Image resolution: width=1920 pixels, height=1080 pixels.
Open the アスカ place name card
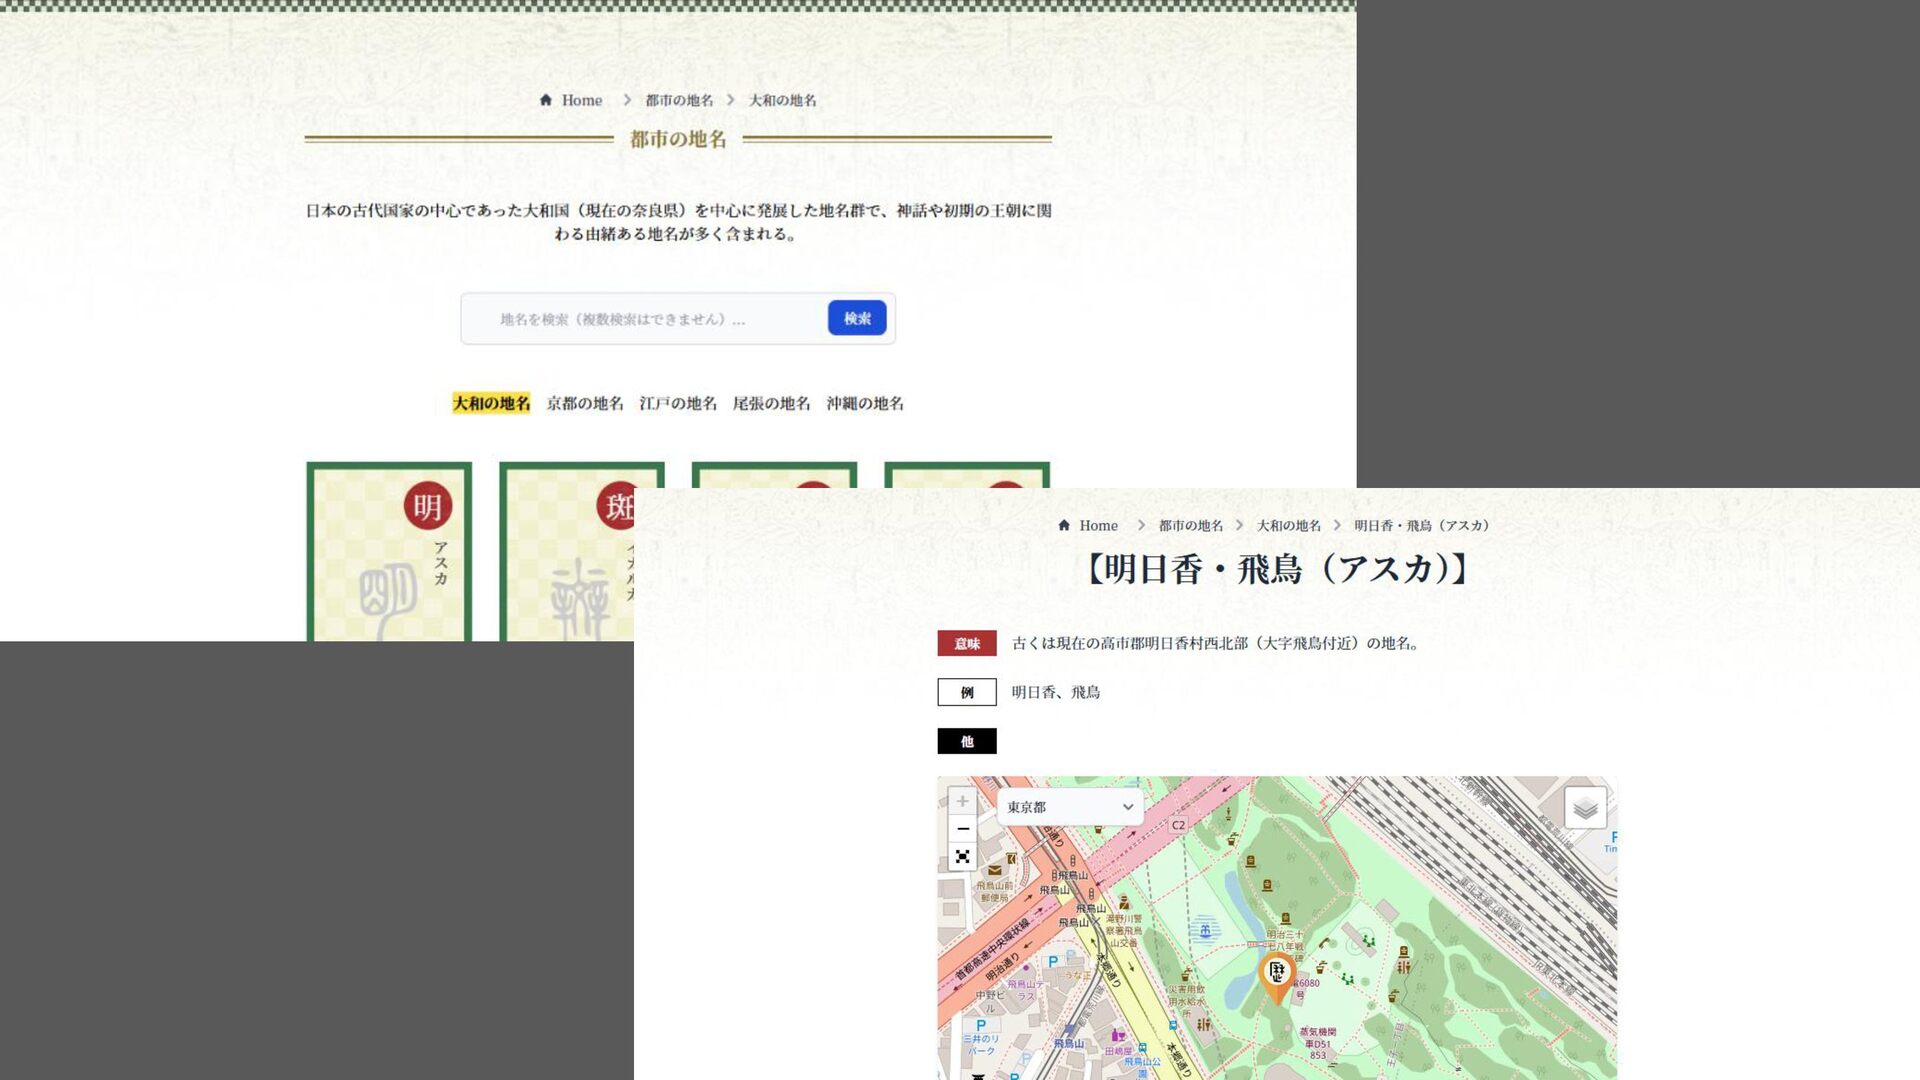coord(389,570)
